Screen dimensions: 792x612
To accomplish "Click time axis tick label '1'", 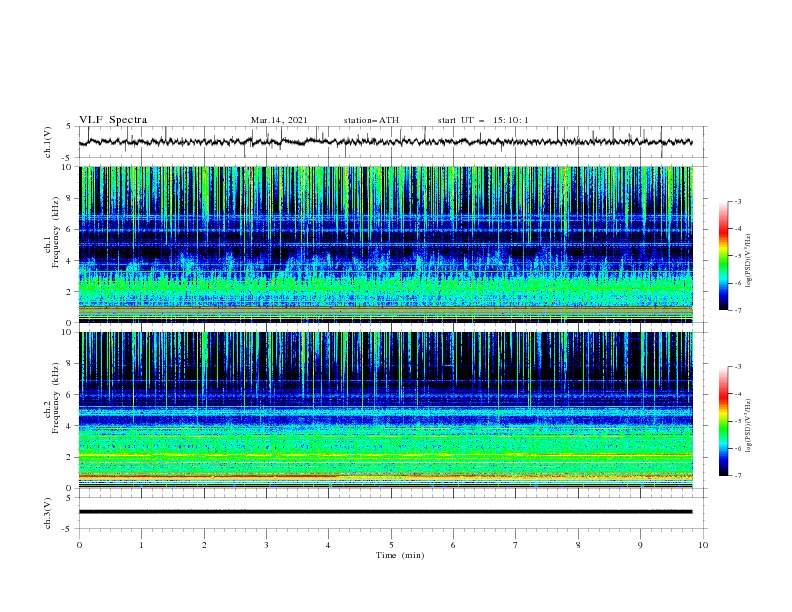I will coord(141,545).
